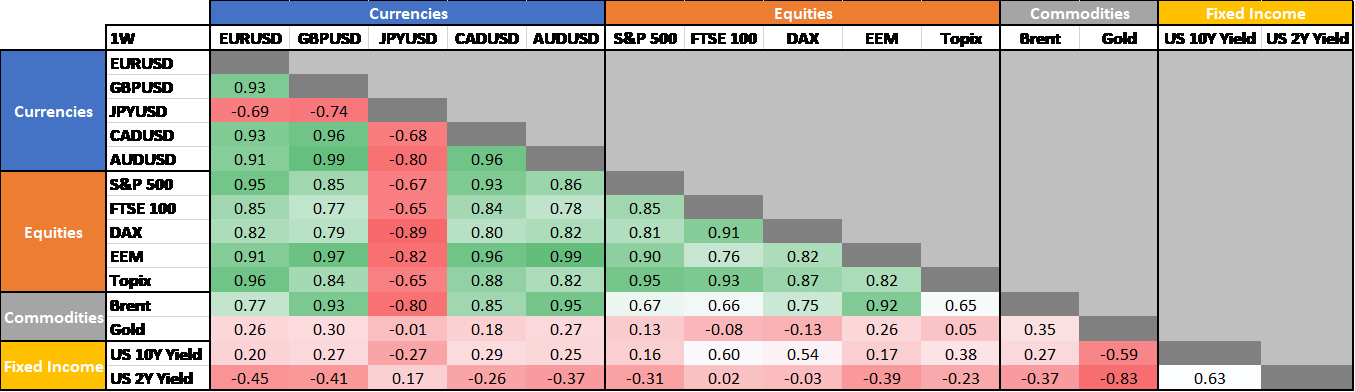The height and width of the screenshot is (392, 1355).
Task: Click the -0.59 US 10Y Yield-Gold cell
Action: pos(1118,353)
